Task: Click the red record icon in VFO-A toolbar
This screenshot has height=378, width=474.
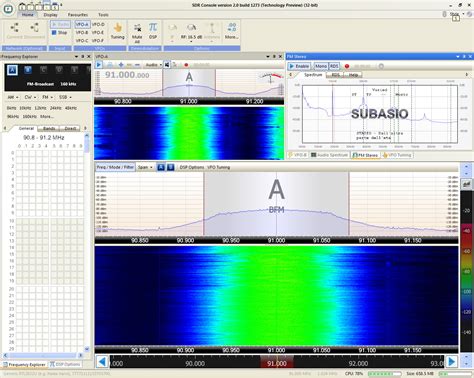Action: tap(186, 65)
